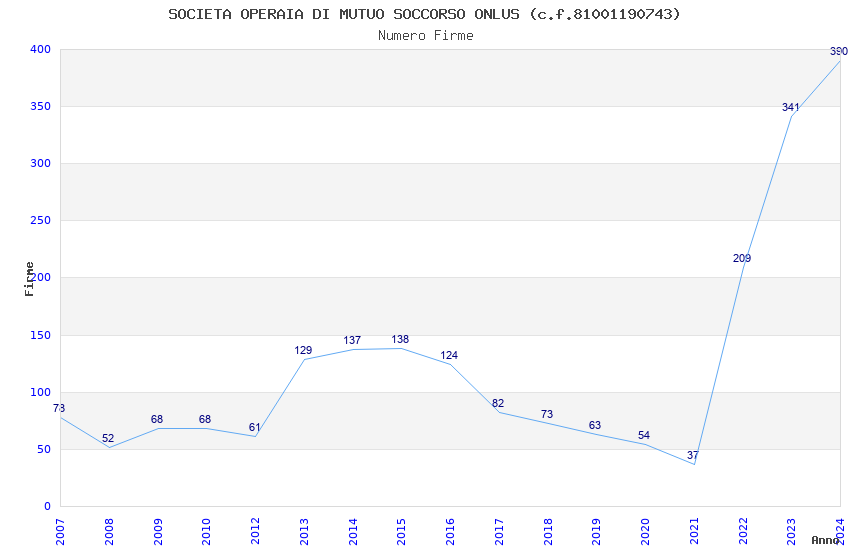Click the 250 value on the y-axis

[40, 220]
